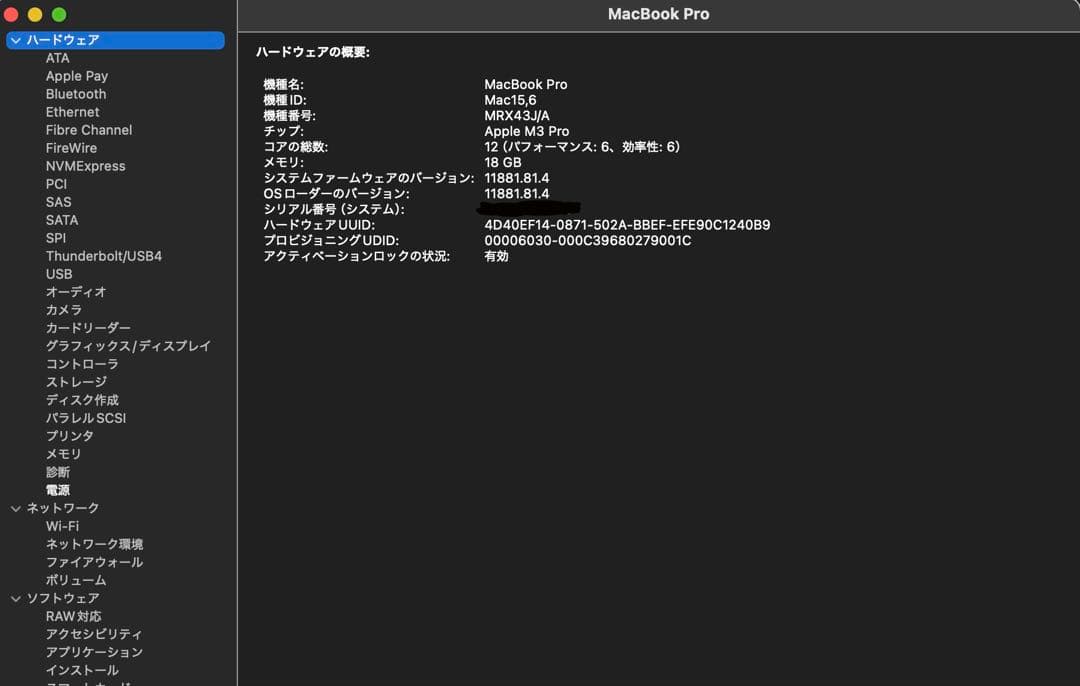Select カメラ in the hardware list
Viewport: 1080px width, 686px height.
coord(63,310)
